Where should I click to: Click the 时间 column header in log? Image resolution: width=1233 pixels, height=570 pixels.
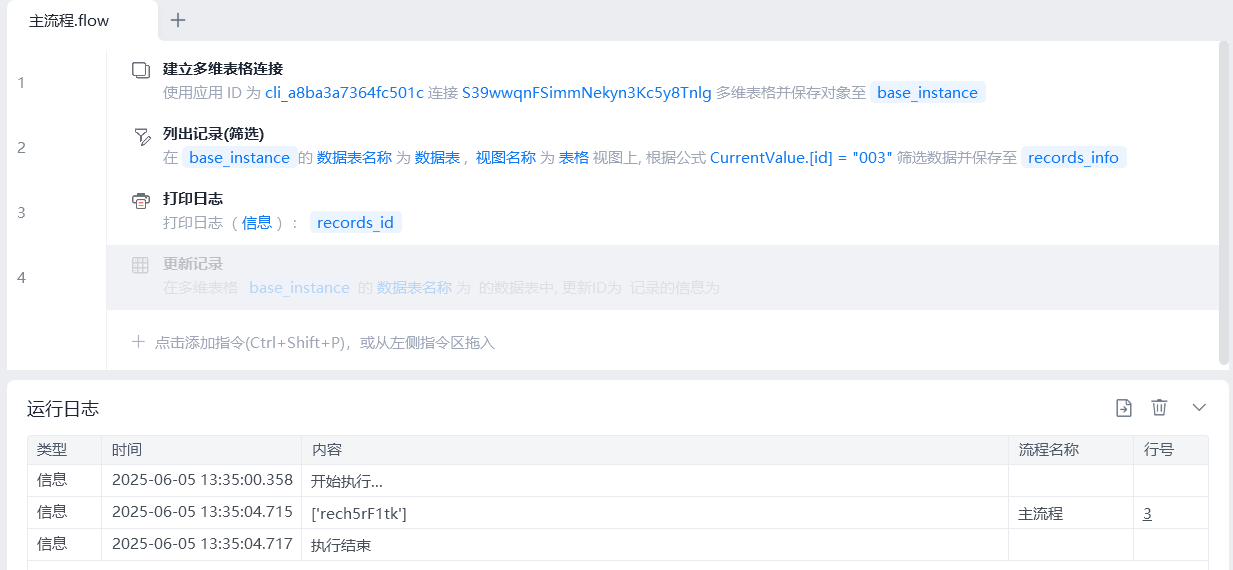127,450
